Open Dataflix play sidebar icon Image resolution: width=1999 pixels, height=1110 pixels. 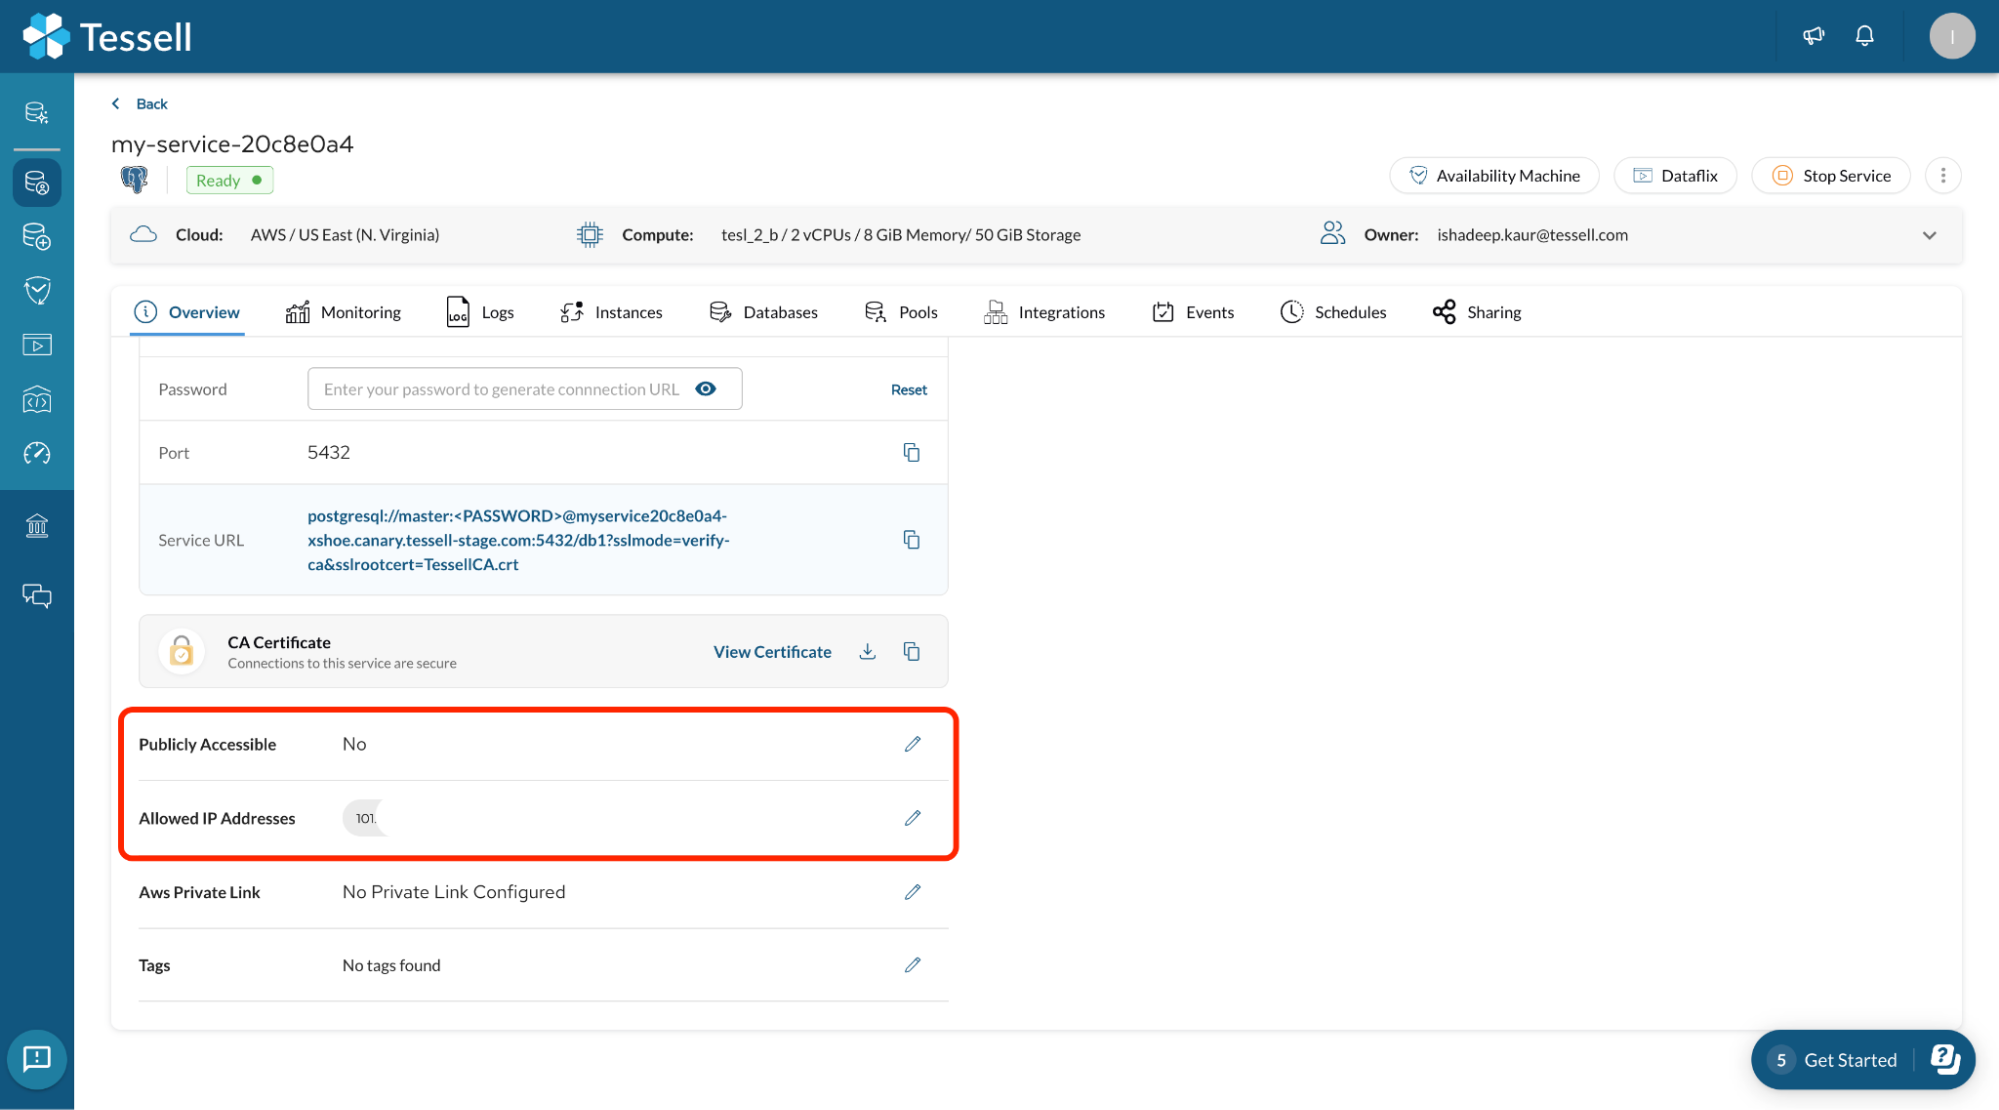coord(37,345)
